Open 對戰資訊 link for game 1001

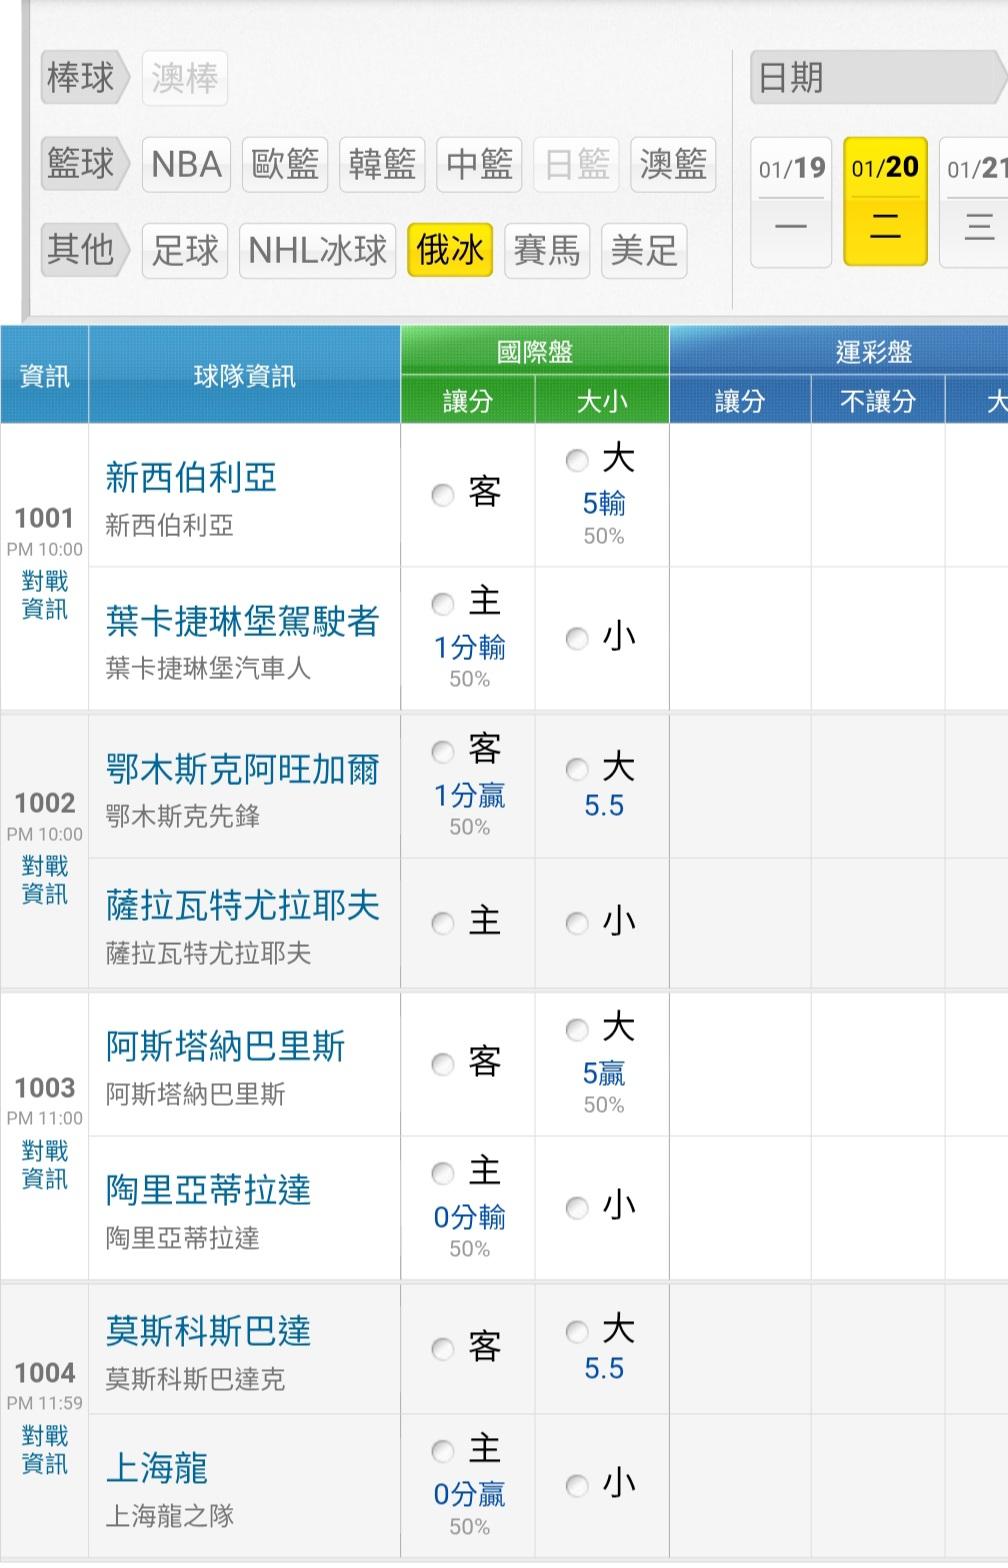(45, 595)
